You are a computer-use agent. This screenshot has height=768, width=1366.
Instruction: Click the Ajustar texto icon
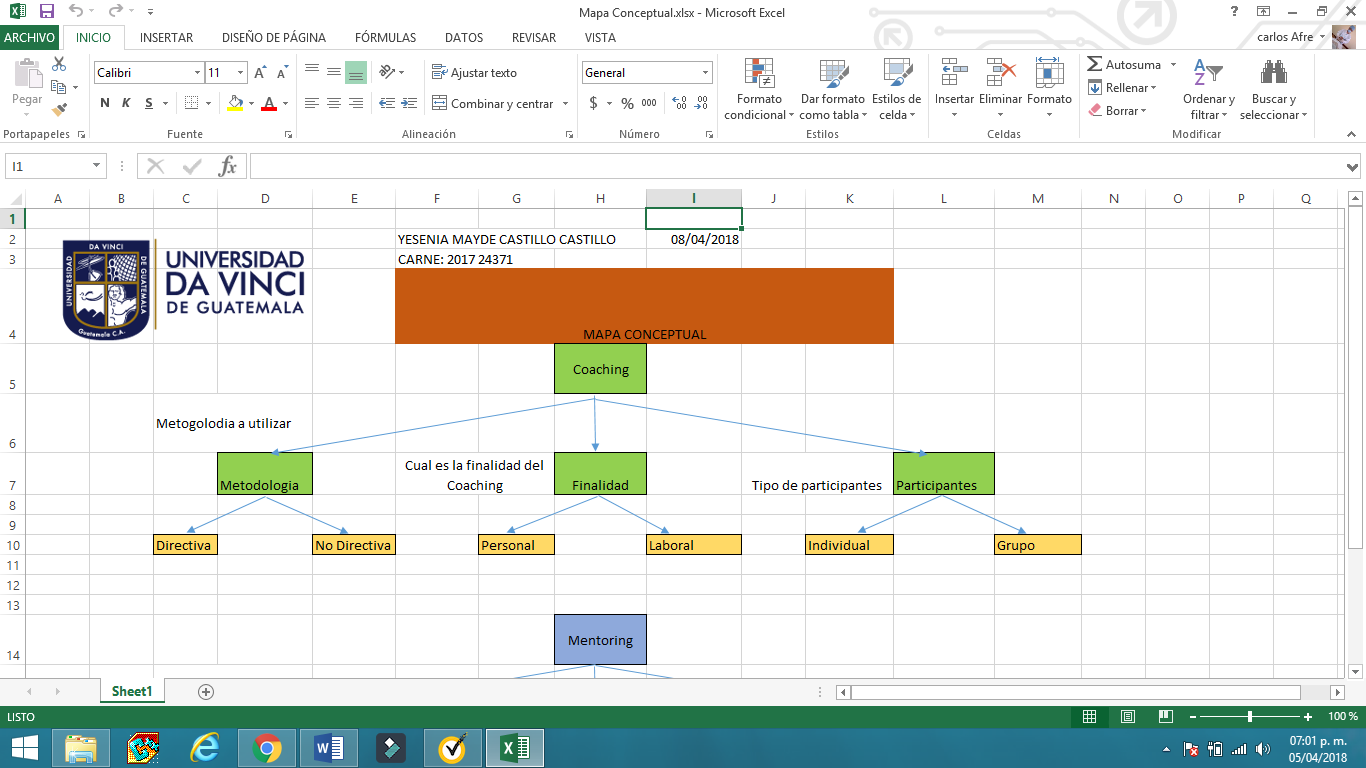point(437,72)
